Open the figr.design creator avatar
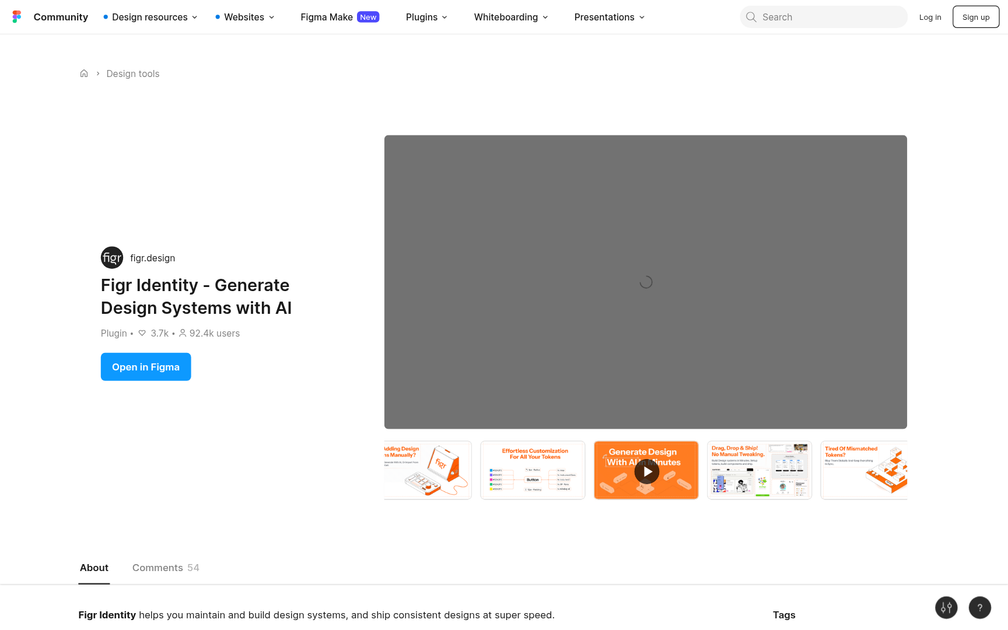Viewport: 1008px width, 630px height. coord(111,257)
